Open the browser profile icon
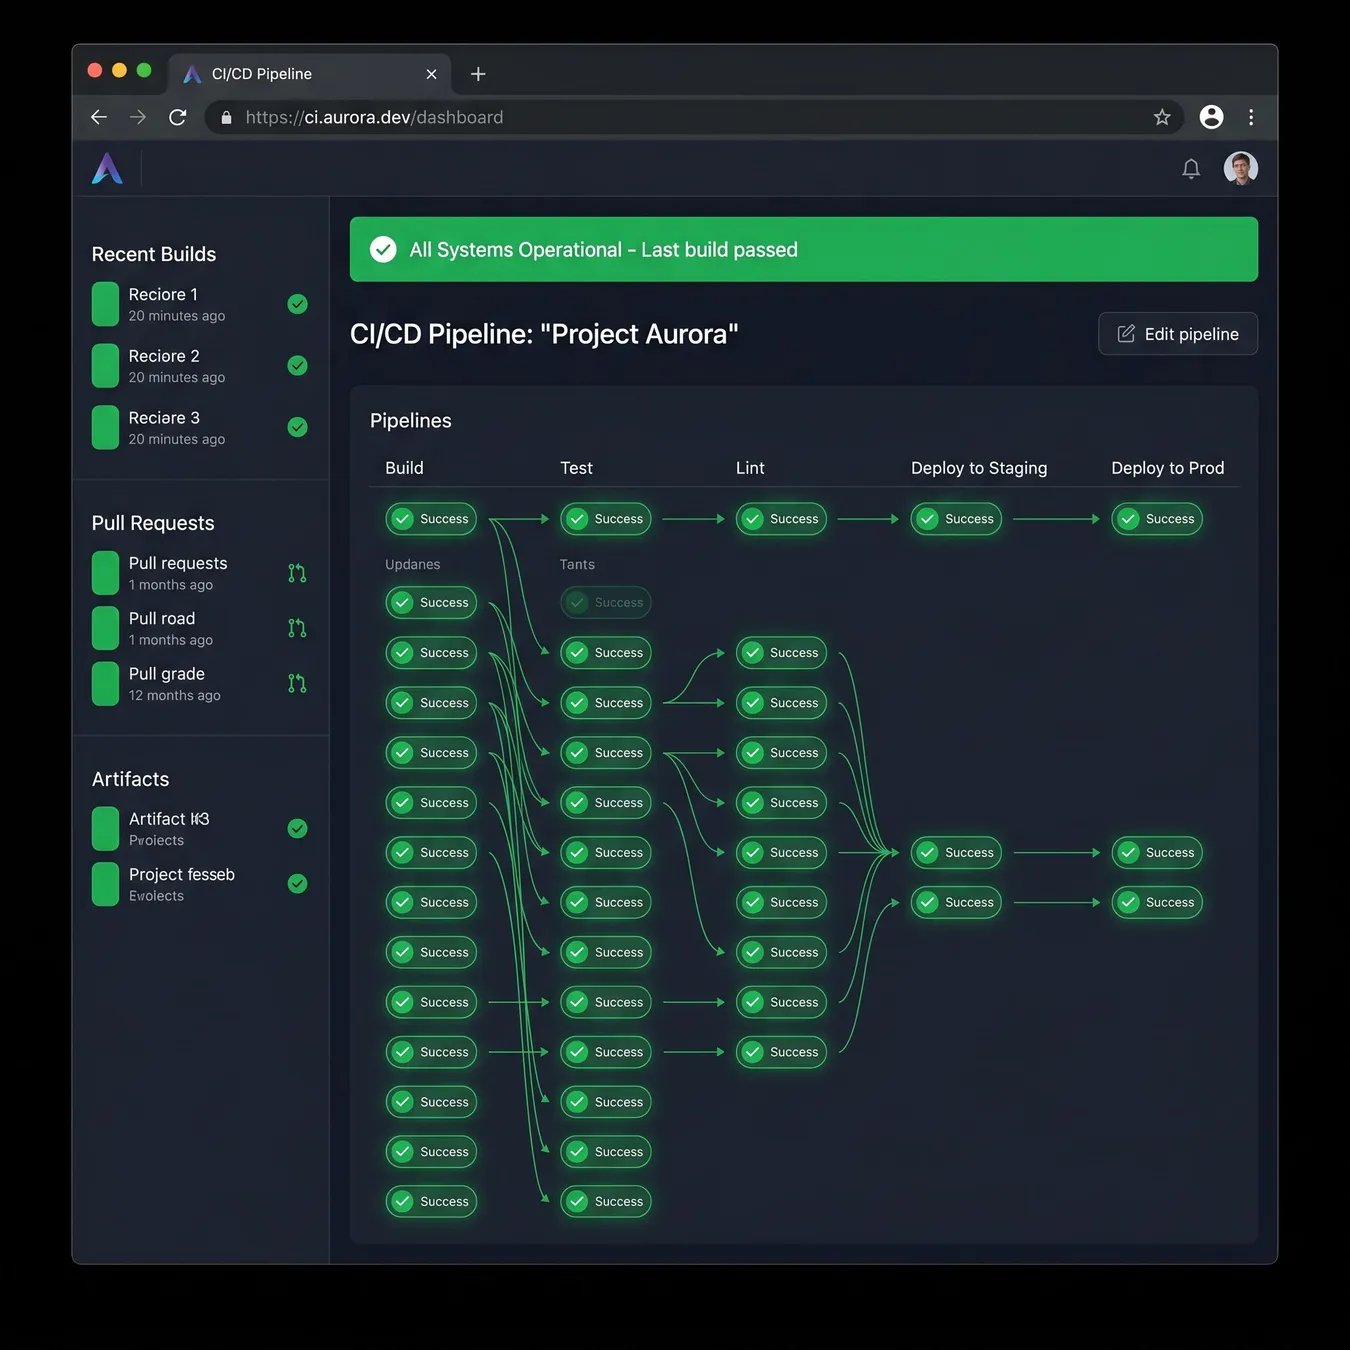This screenshot has width=1350, height=1350. [1211, 117]
